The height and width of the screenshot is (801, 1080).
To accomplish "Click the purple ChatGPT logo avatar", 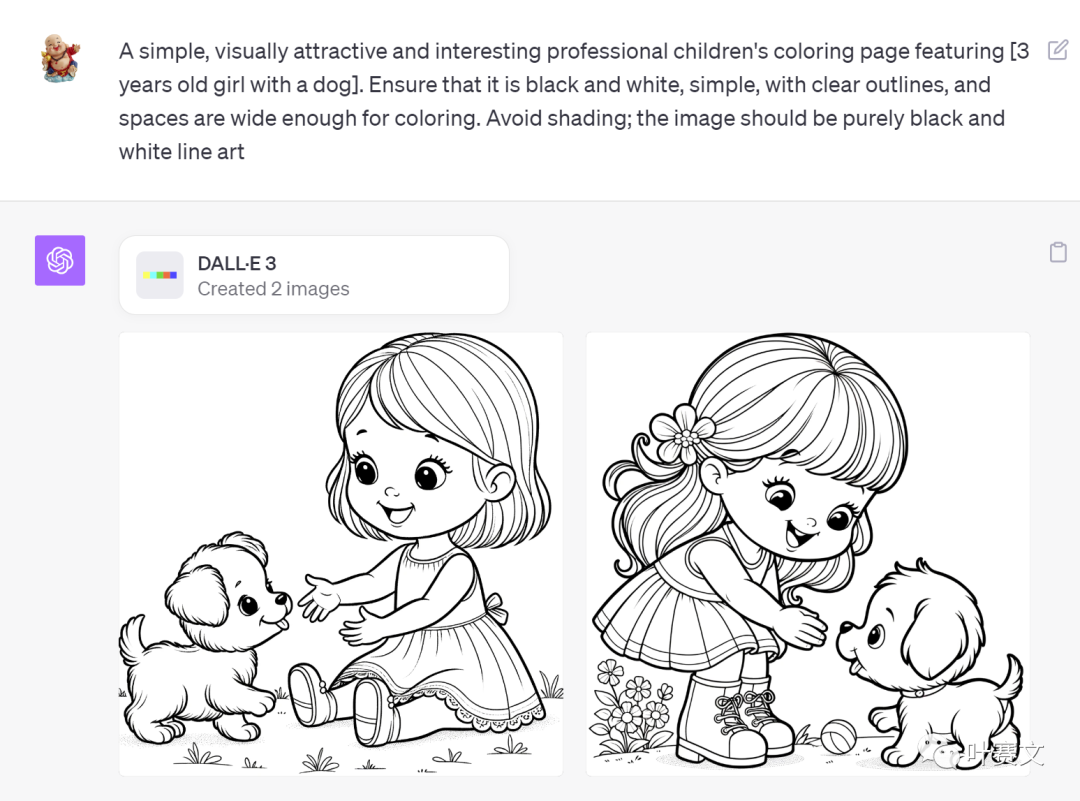I will coord(60,260).
